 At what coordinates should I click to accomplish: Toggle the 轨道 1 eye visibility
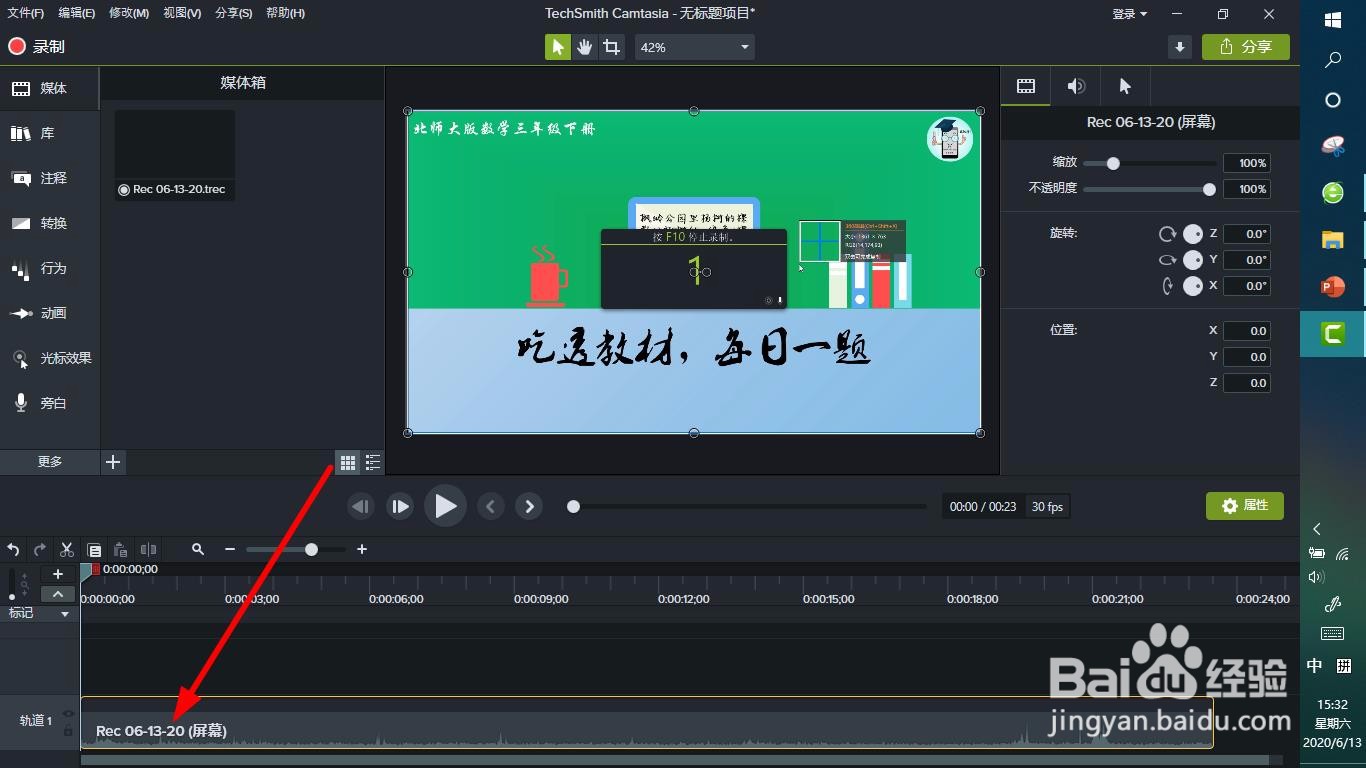click(68, 713)
